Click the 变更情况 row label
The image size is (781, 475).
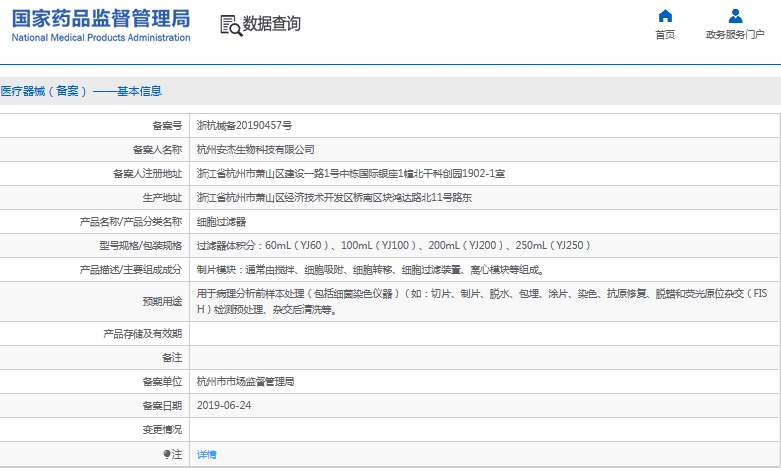pos(162,429)
